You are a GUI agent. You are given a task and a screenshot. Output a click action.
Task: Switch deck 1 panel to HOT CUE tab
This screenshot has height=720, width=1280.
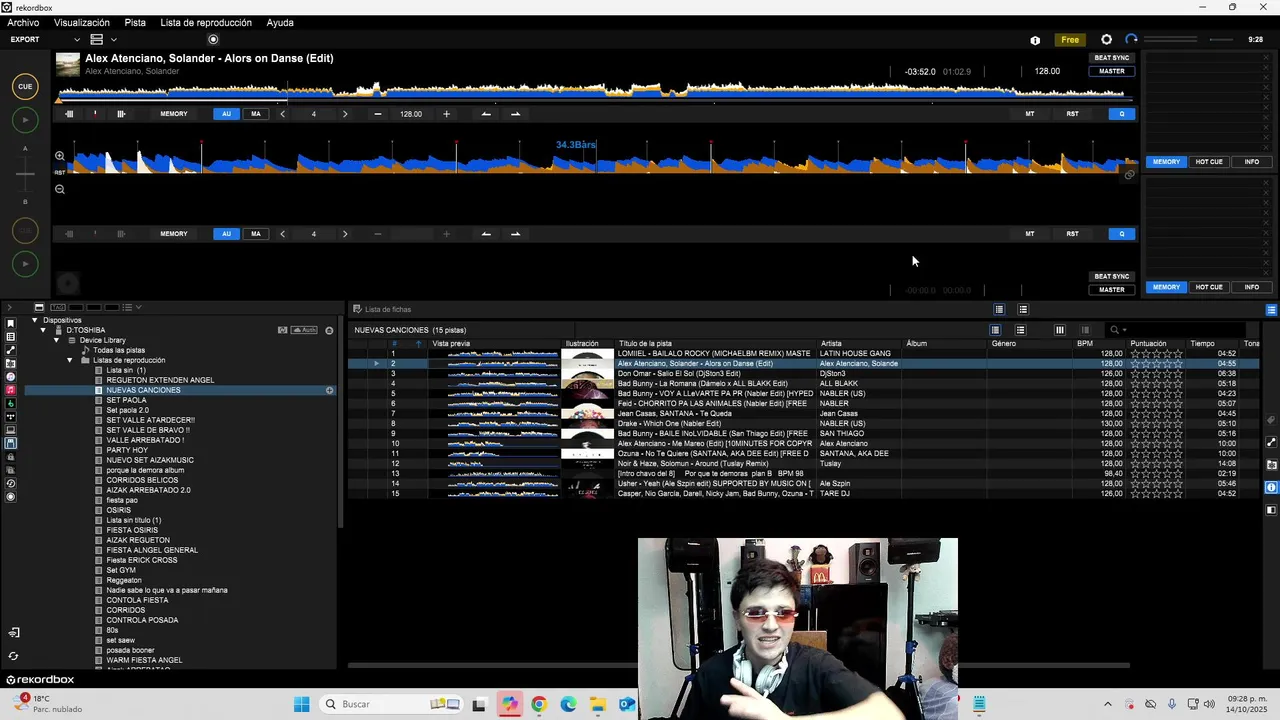(x=1209, y=162)
